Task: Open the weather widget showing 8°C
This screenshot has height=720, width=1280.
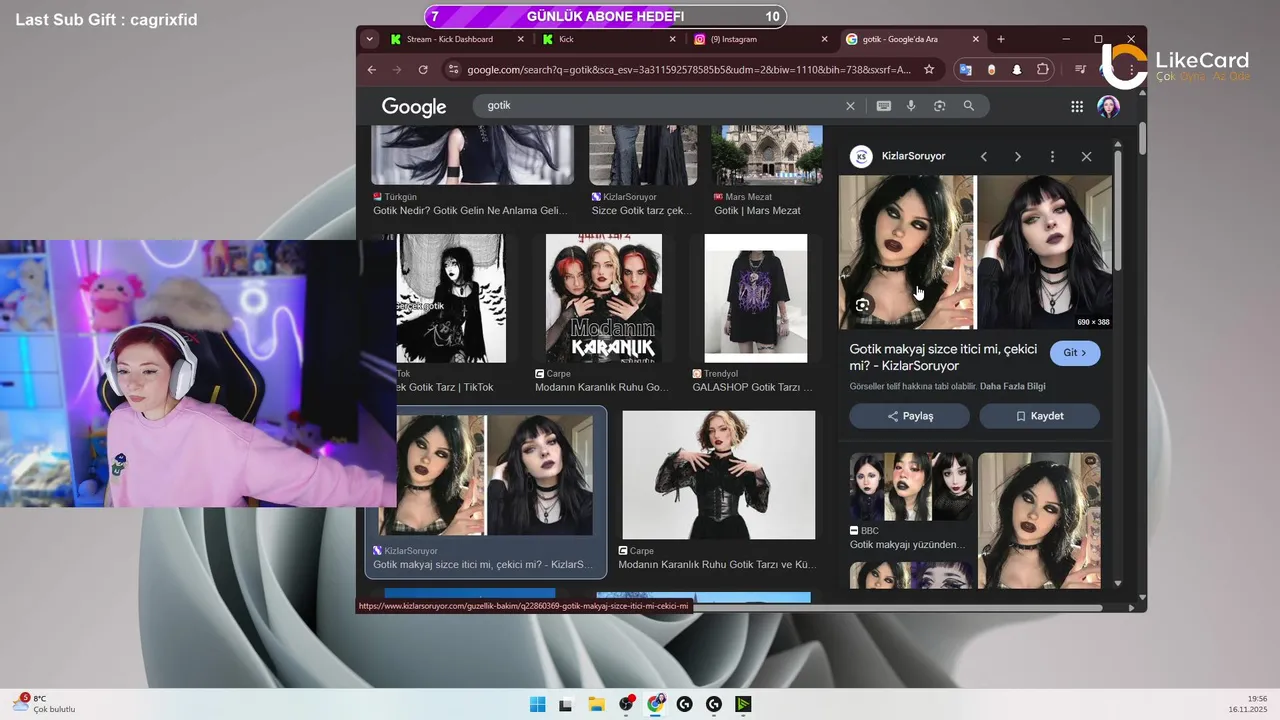Action: [44, 703]
